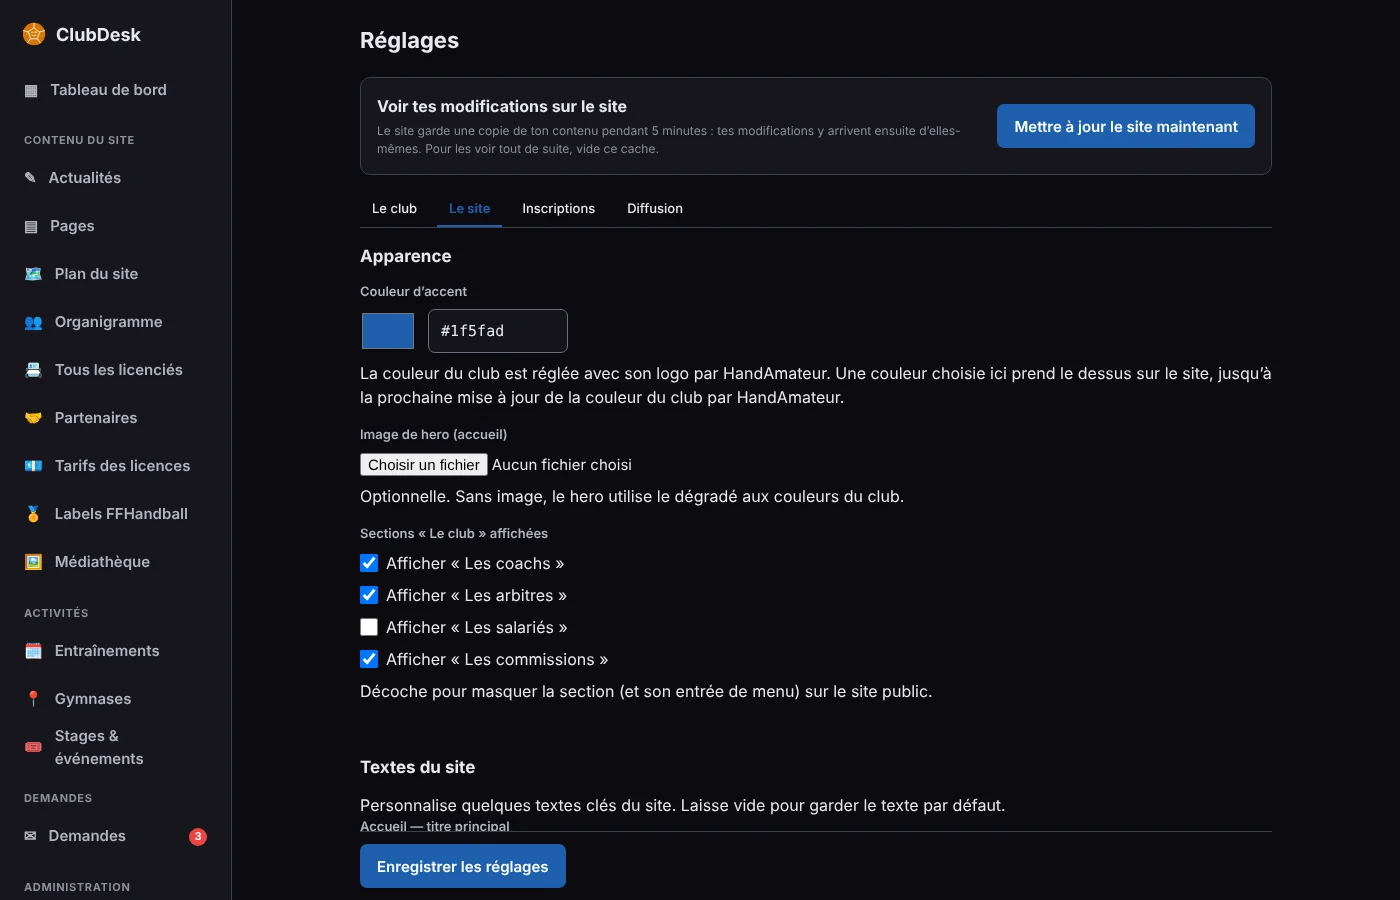Viewport: 1400px width, 900px height.
Task: Click the Gymnases pin icon
Action: 33,699
